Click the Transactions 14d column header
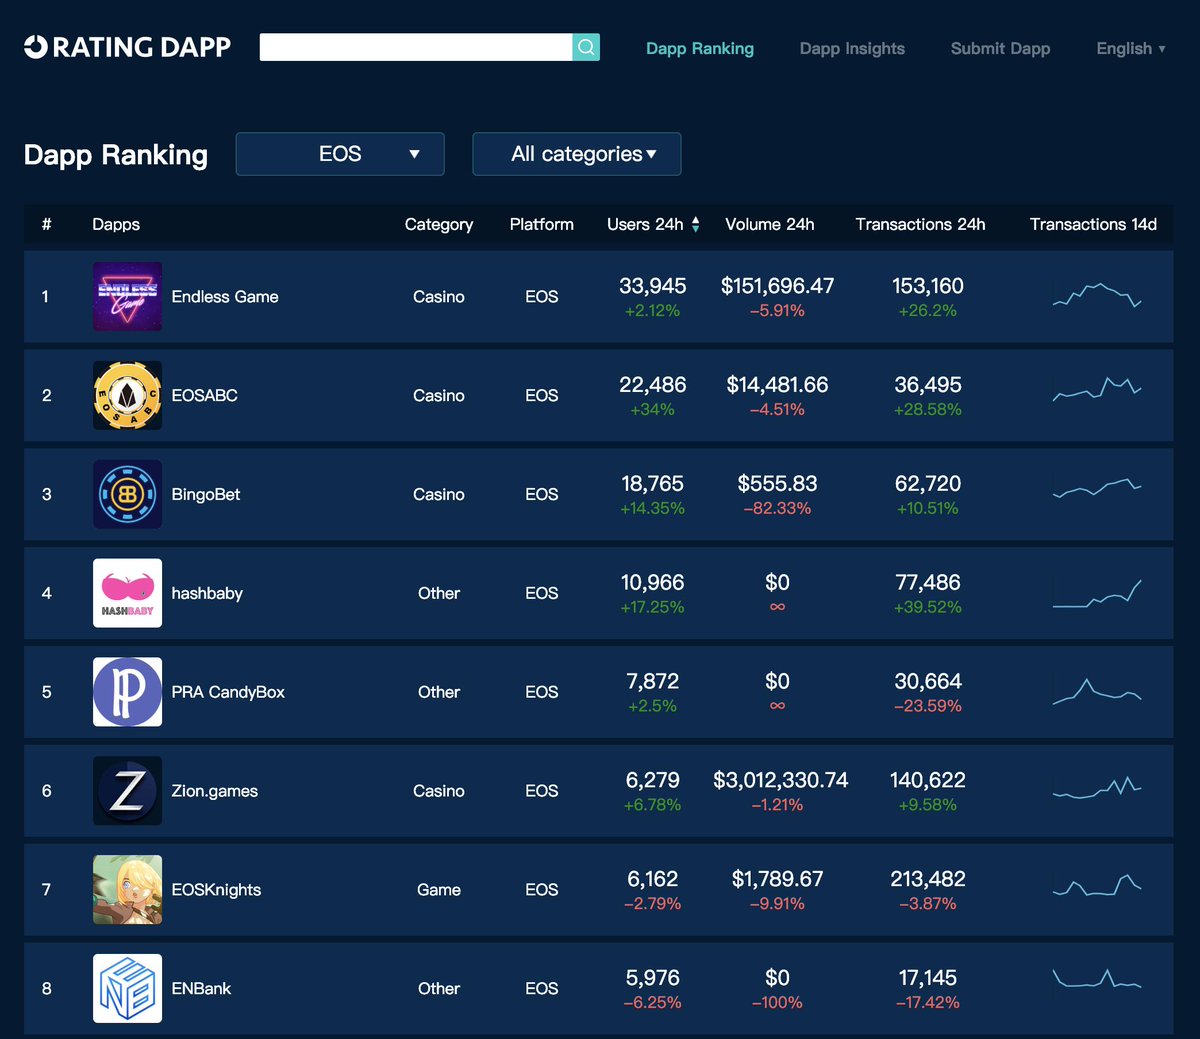This screenshot has height=1039, width=1200. (1093, 224)
